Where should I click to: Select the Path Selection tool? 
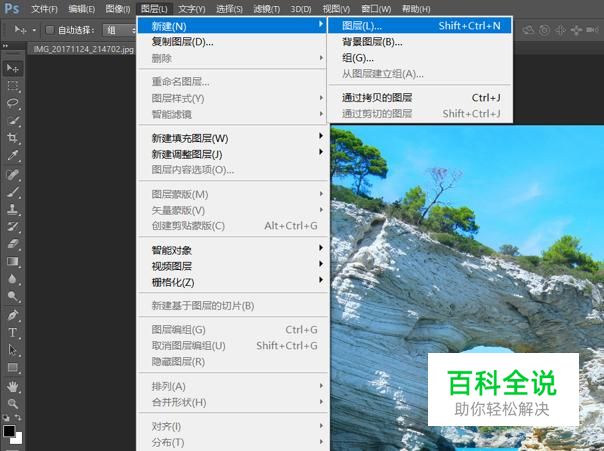[x=13, y=350]
